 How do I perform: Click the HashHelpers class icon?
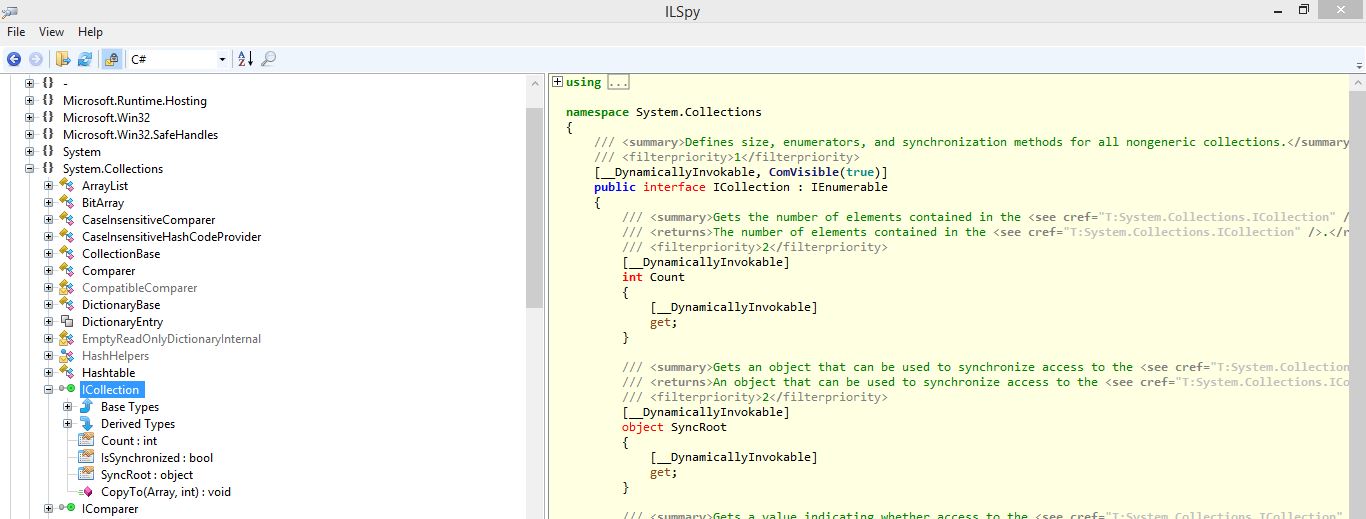coord(67,355)
